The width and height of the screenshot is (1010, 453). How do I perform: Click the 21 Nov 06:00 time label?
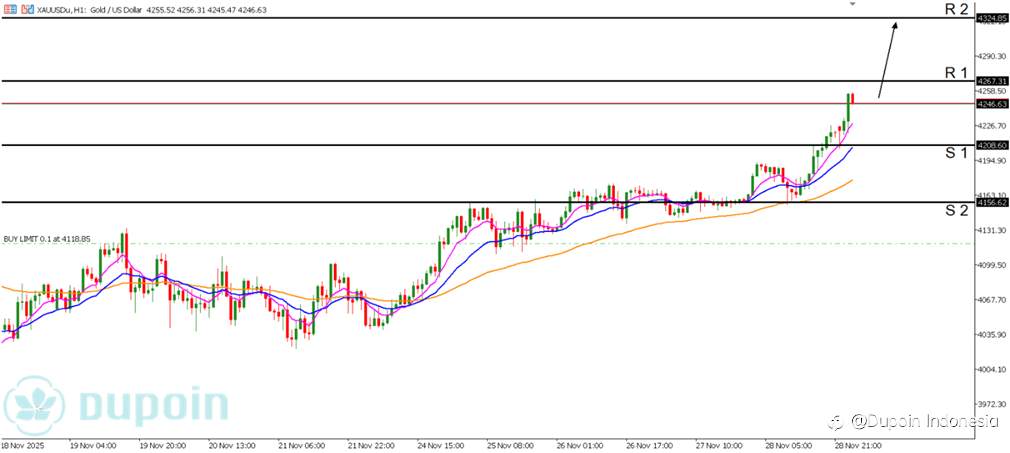301,445
